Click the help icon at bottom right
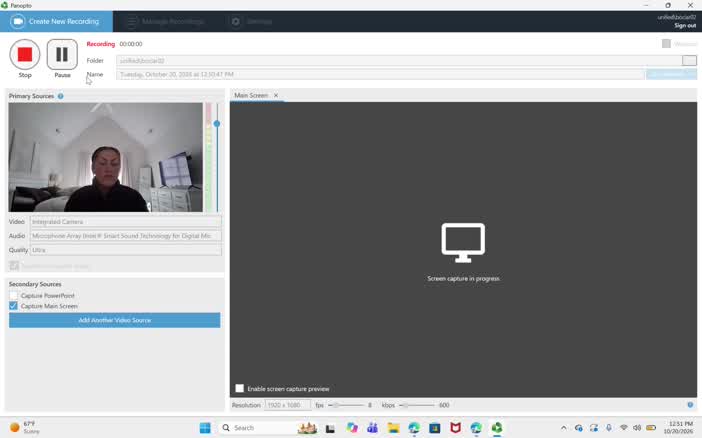 tap(690, 404)
